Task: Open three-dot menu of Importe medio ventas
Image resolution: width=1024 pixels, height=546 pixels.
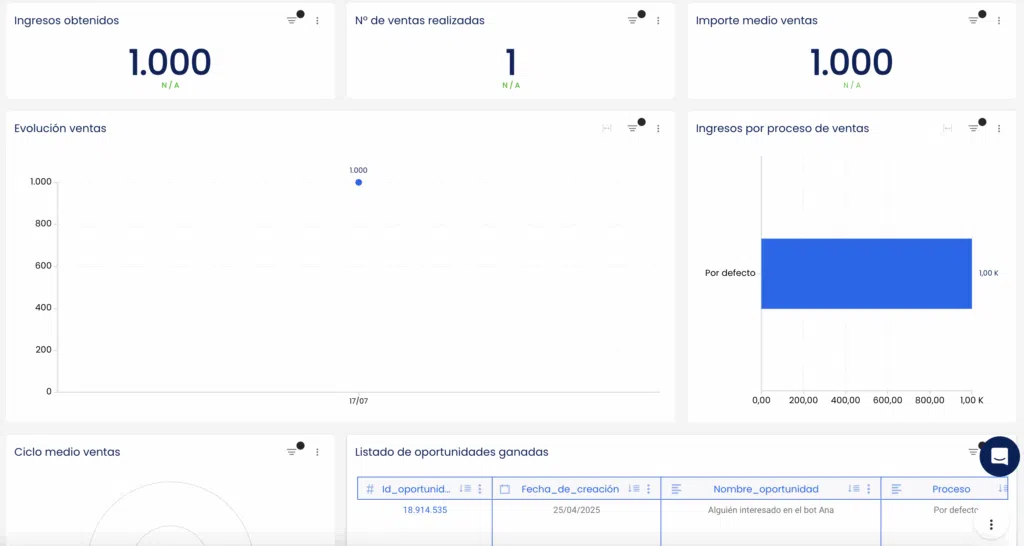Action: (x=999, y=21)
